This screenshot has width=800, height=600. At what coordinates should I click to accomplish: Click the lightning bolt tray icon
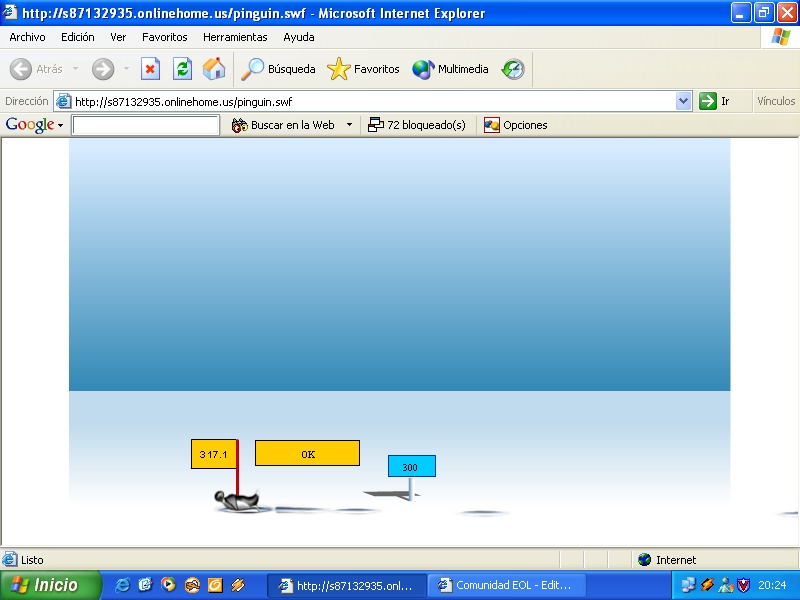tap(707, 585)
